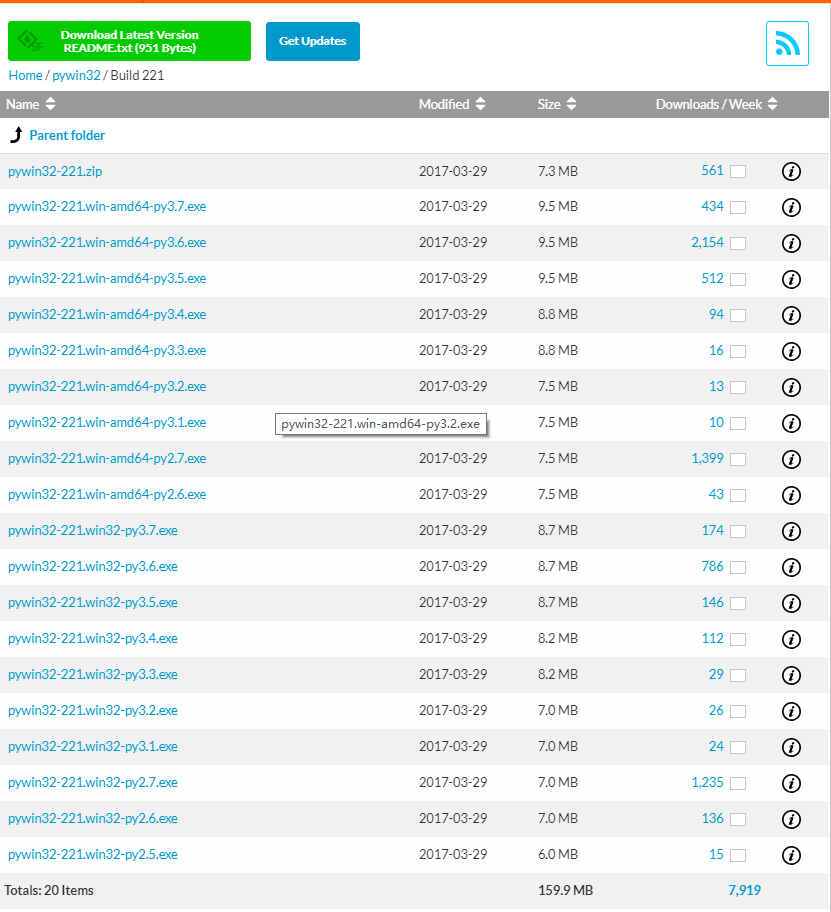Download pywin32-221.win-amd64-py3.6.exe
The image size is (831, 912).
[107, 243]
